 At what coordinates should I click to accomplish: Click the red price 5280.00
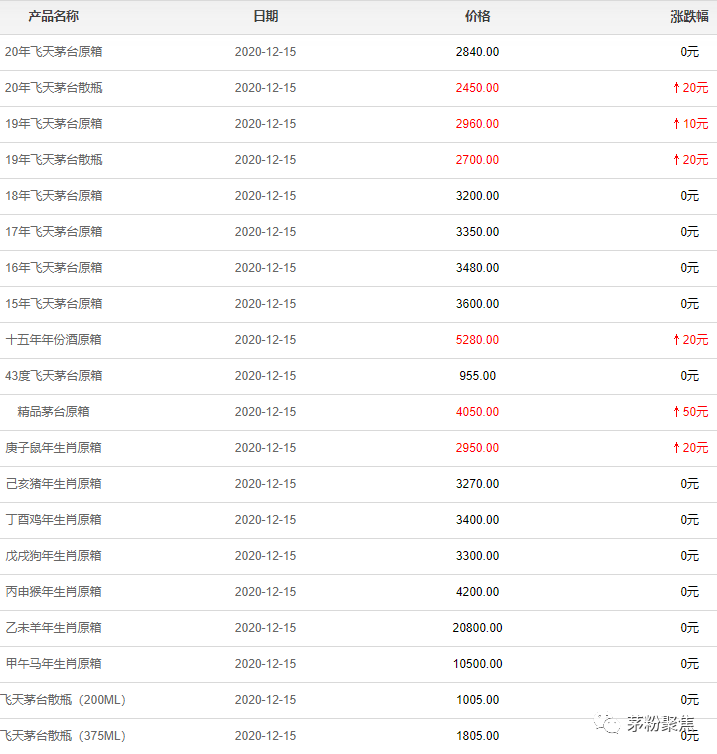coord(478,340)
